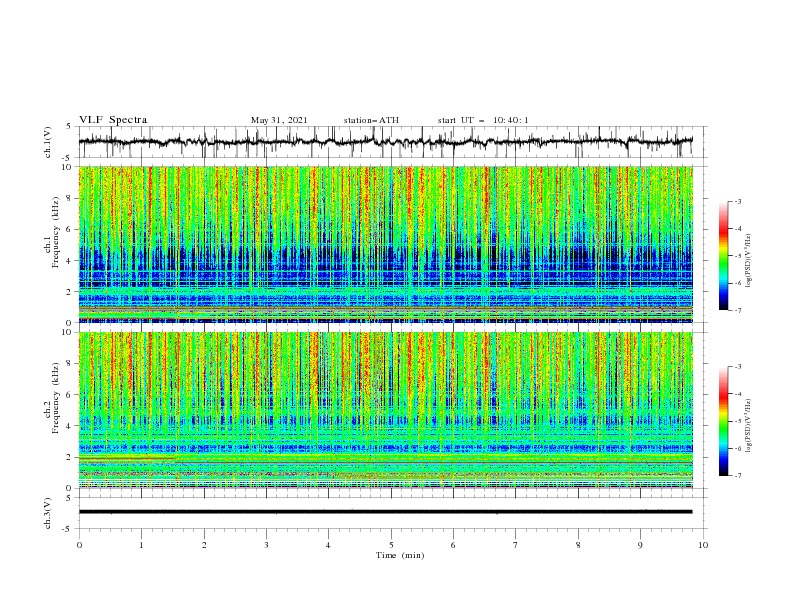The width and height of the screenshot is (792, 612).
Task: Click the ch.3(V) flat trace strip
Action: point(386,512)
